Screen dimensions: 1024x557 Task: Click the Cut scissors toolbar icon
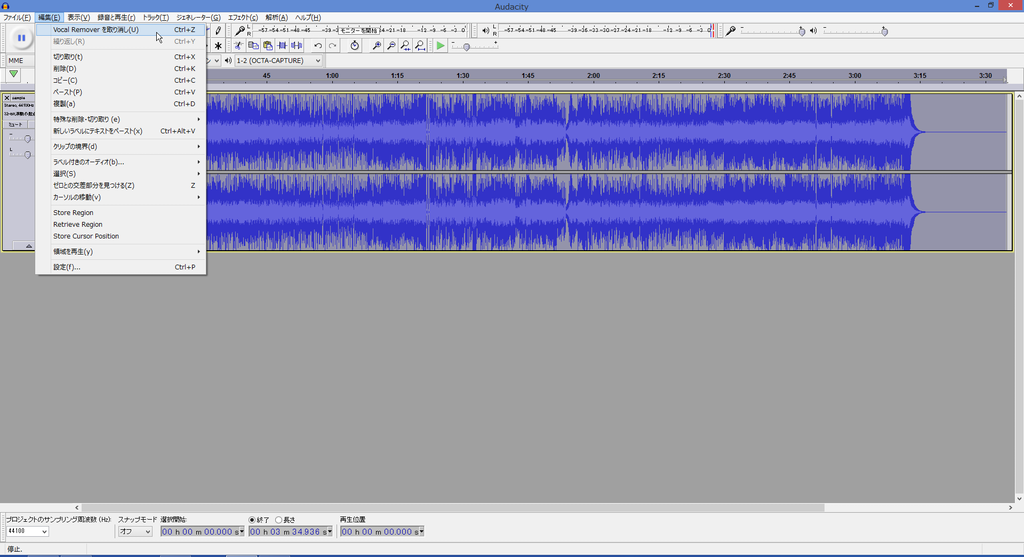[238, 46]
